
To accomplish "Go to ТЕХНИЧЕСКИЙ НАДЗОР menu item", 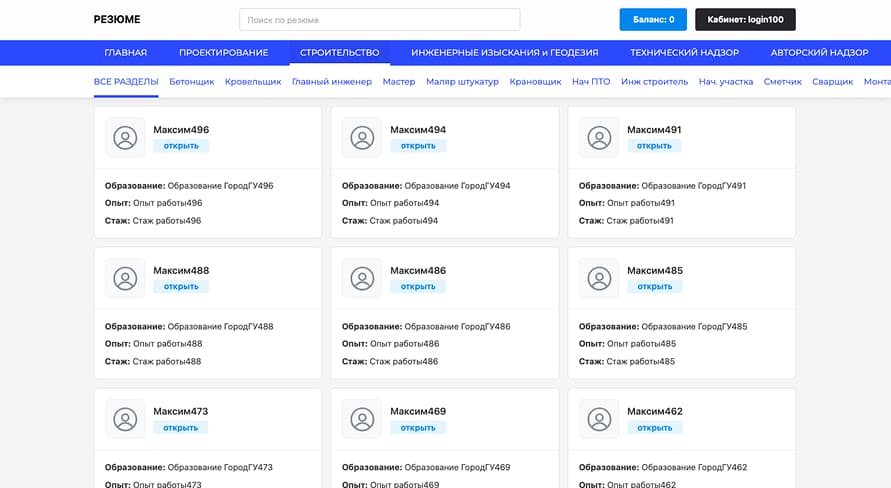I will point(684,53).
